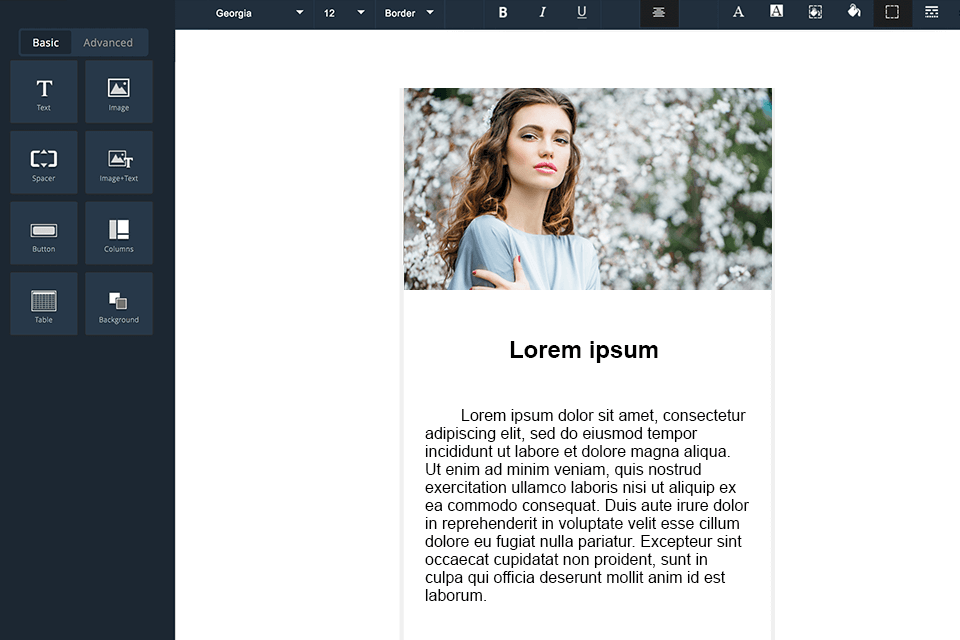
Task: Insert a Columns layout block
Action: point(119,233)
